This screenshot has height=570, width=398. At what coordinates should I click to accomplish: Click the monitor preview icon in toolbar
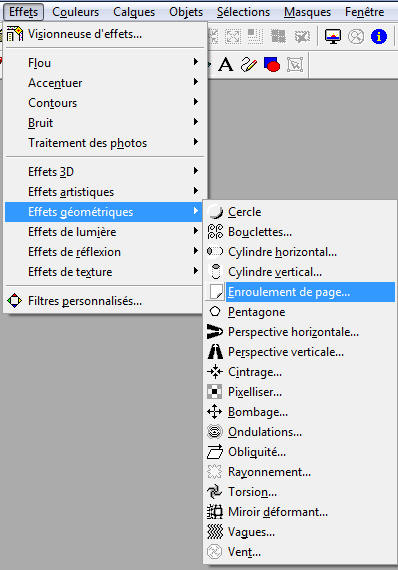333,36
